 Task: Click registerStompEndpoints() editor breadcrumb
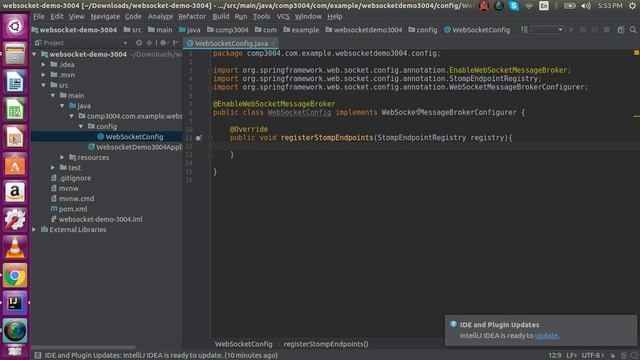[x=326, y=344]
